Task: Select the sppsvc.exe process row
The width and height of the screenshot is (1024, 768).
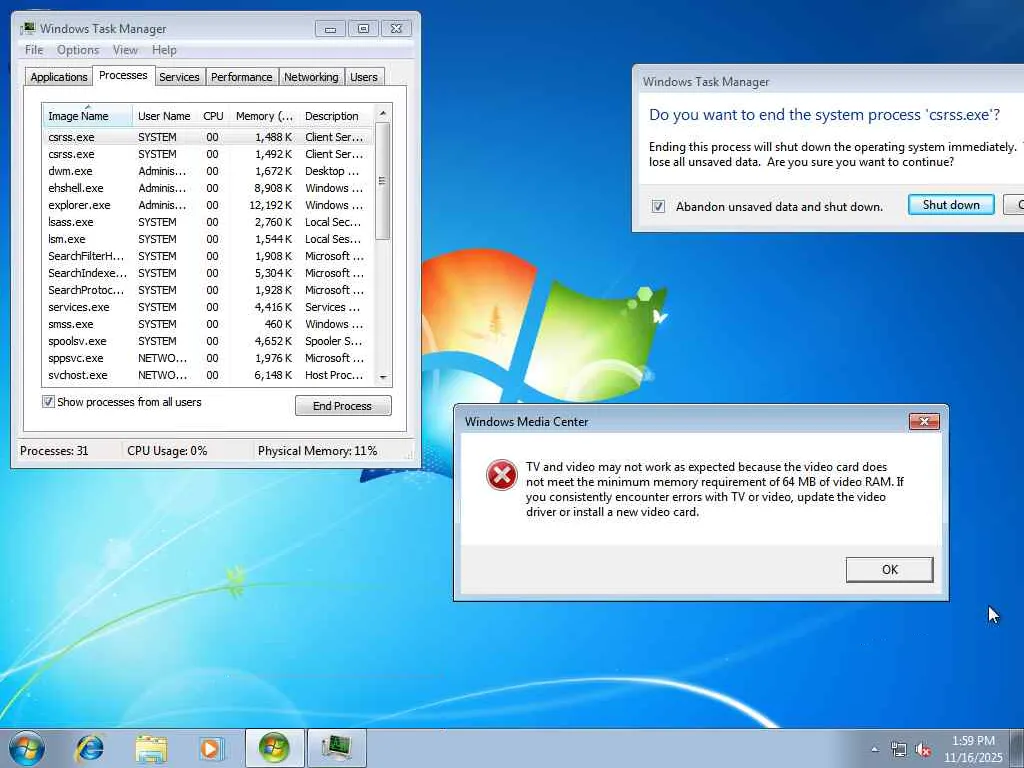Action: point(208,358)
